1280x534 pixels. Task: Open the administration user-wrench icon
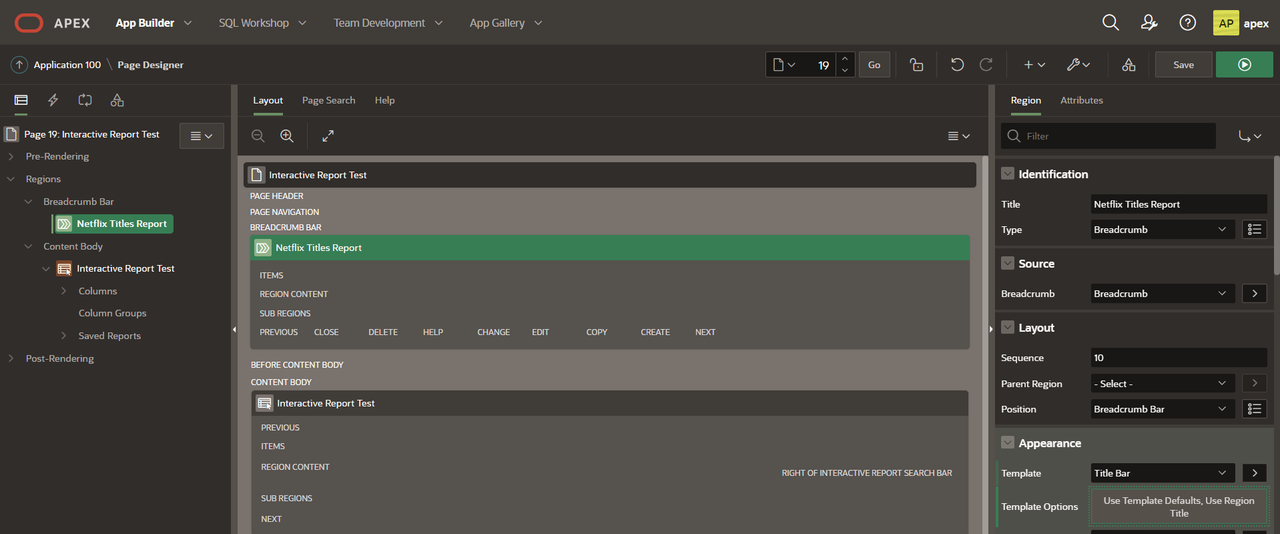(1149, 22)
